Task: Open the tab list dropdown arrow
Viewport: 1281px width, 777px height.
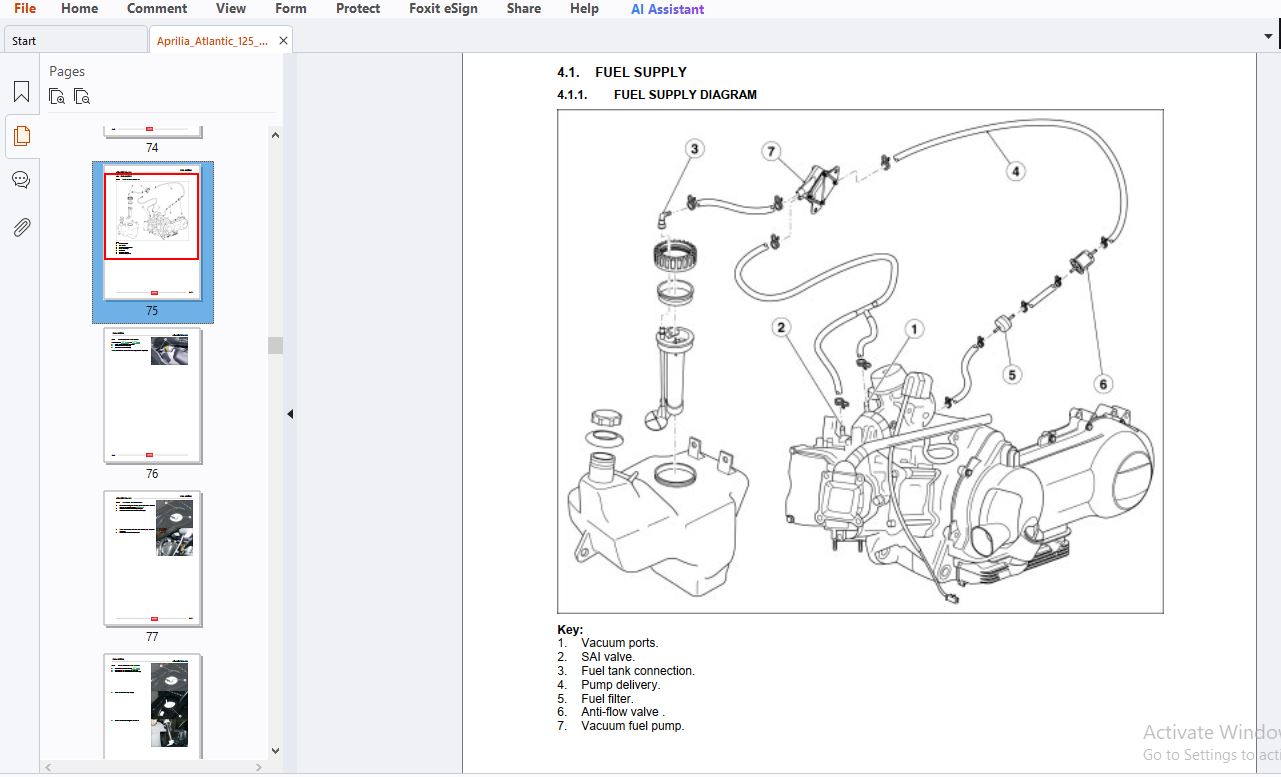Action: coord(1268,36)
